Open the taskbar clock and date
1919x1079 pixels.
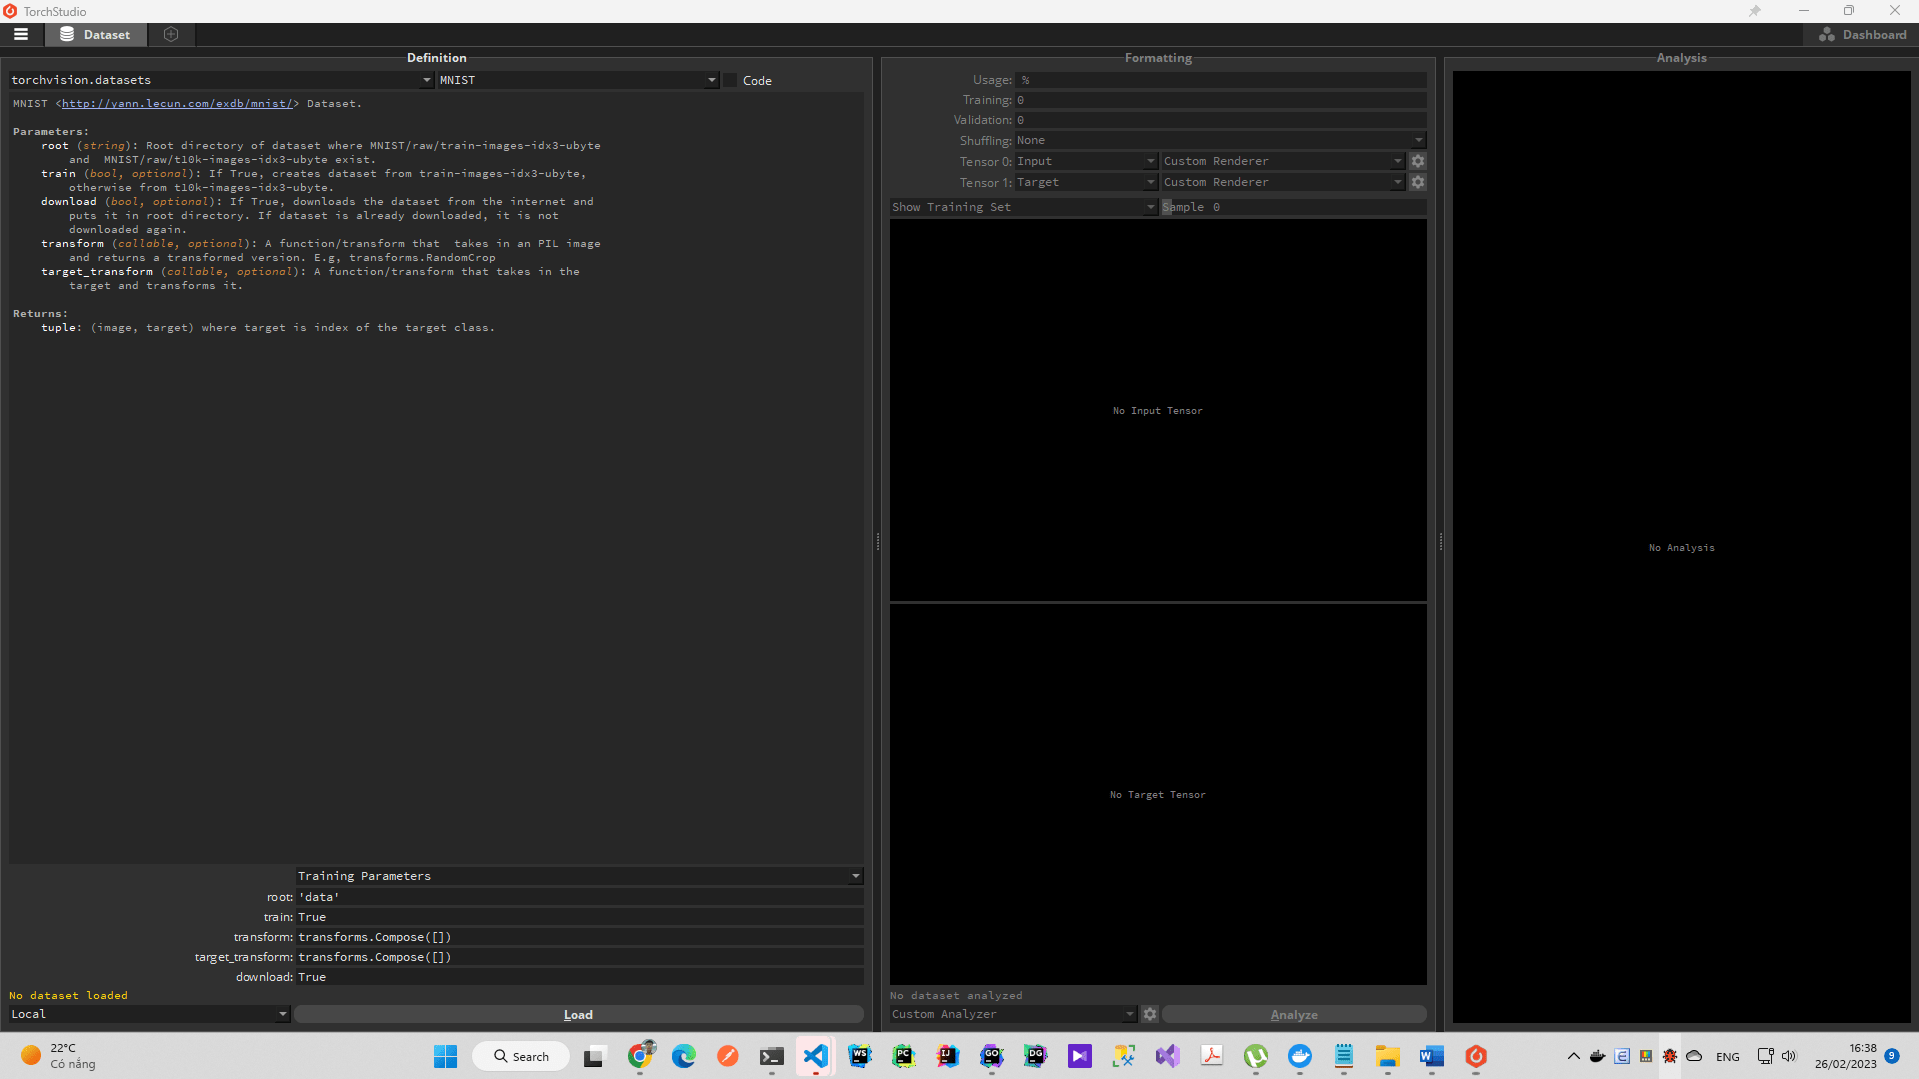(1846, 1056)
